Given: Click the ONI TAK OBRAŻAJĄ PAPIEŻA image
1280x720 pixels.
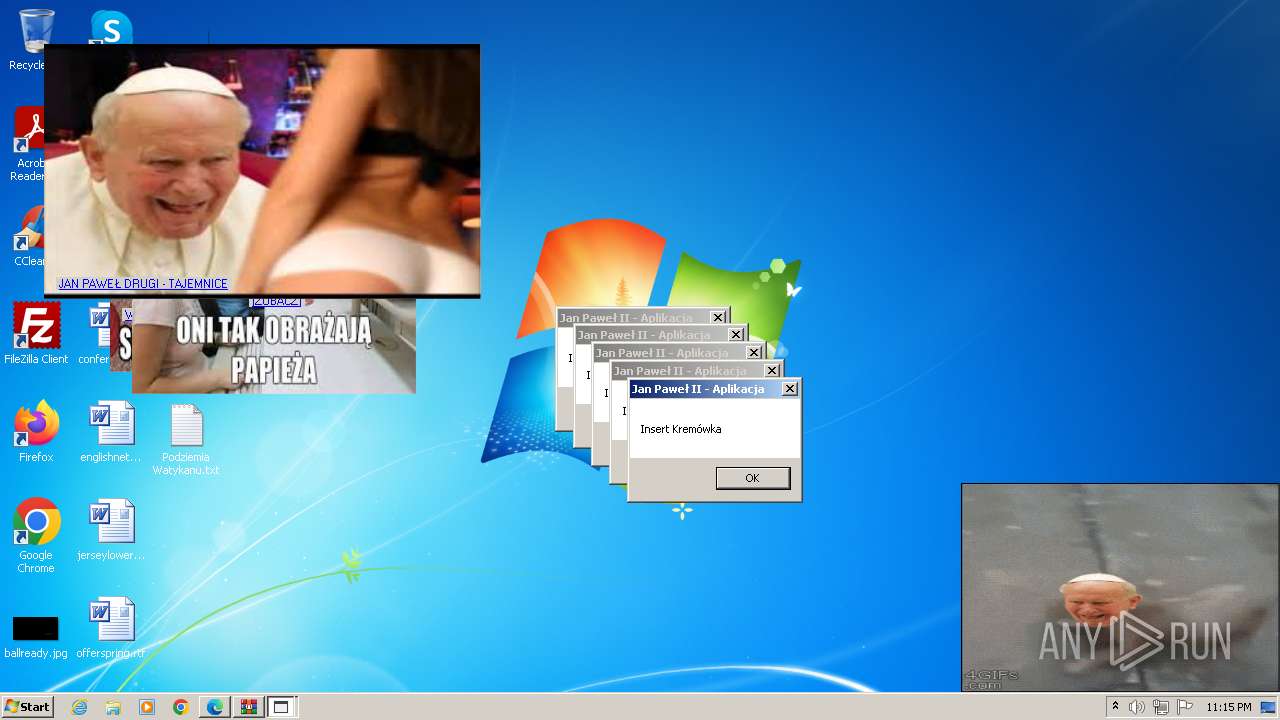Looking at the screenshot, I should tap(273, 346).
